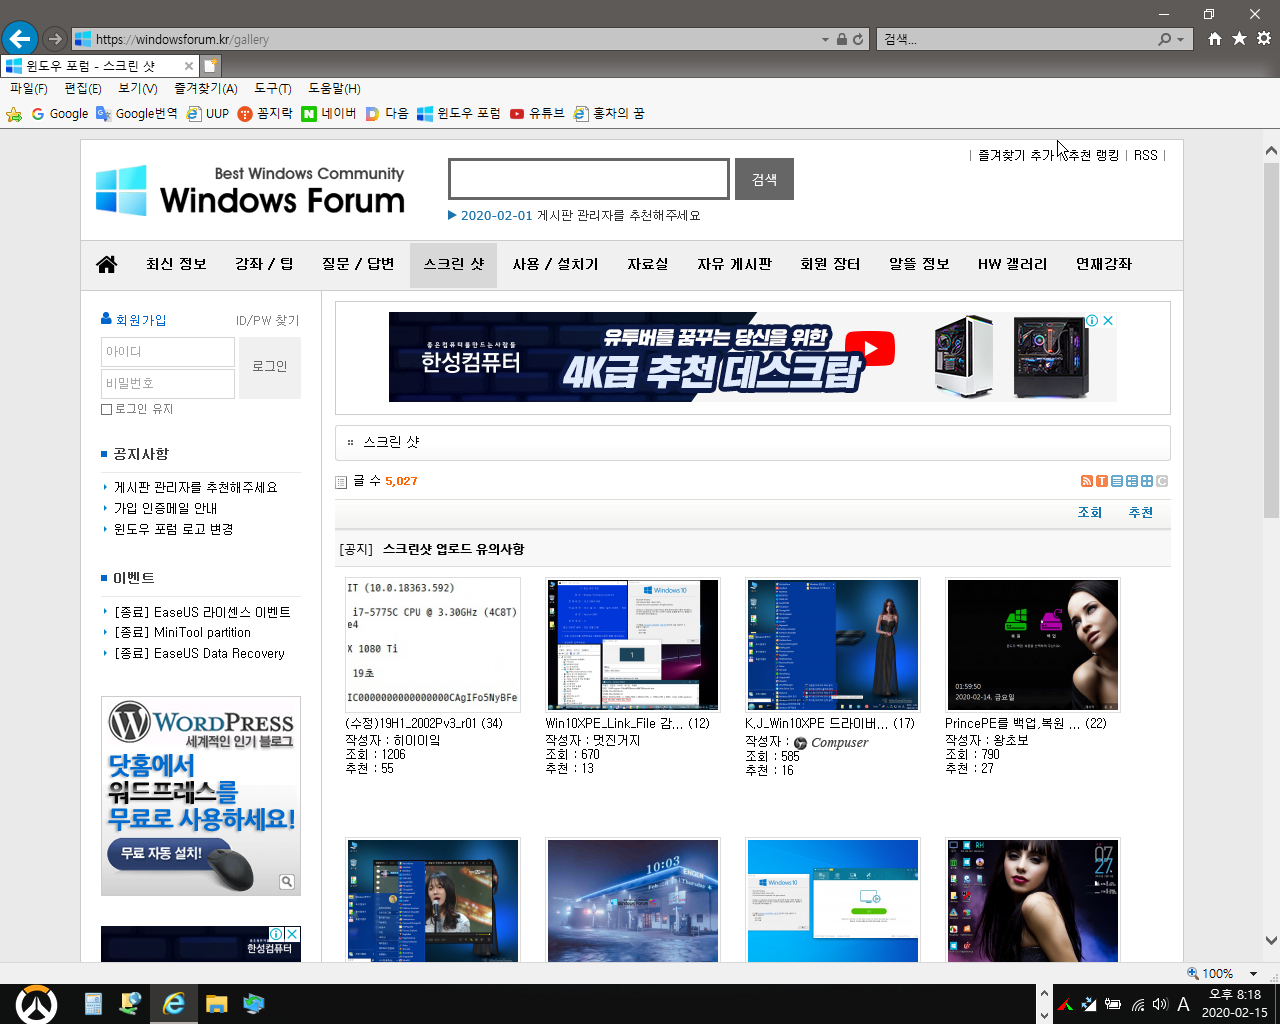
Task: Click the site search input field
Action: pos(589,179)
